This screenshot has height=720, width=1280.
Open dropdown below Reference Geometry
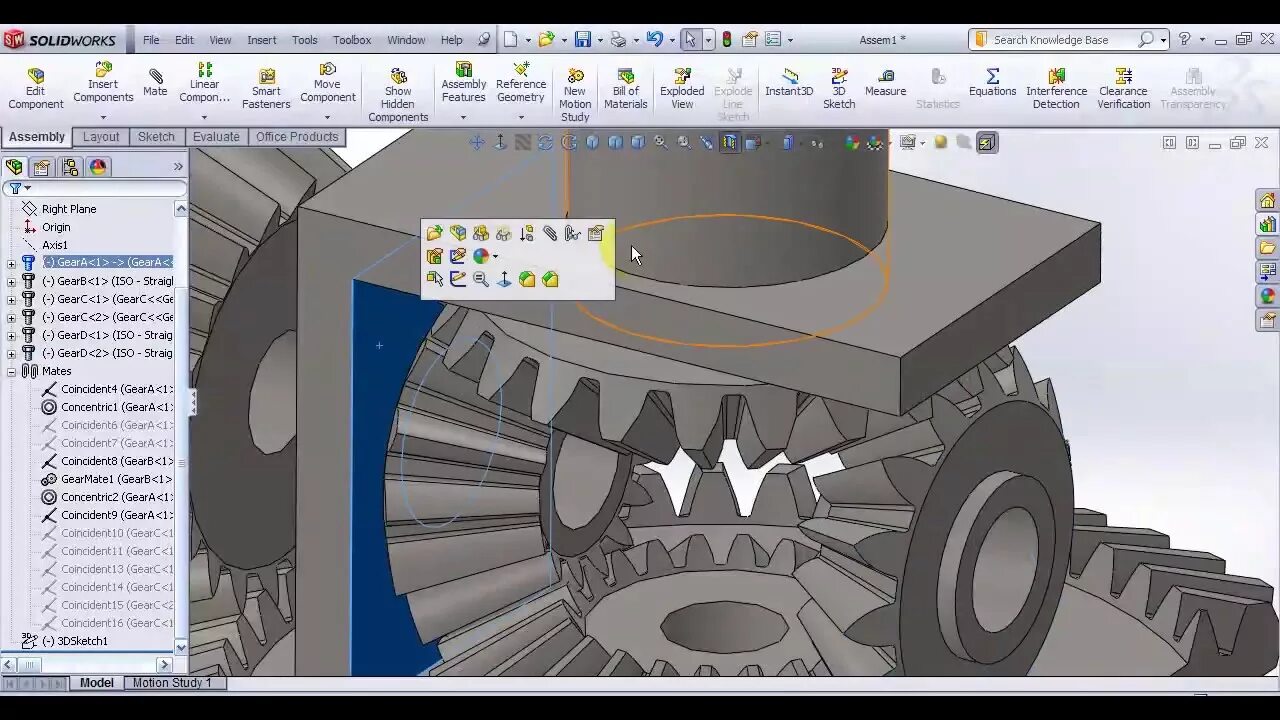point(521,117)
